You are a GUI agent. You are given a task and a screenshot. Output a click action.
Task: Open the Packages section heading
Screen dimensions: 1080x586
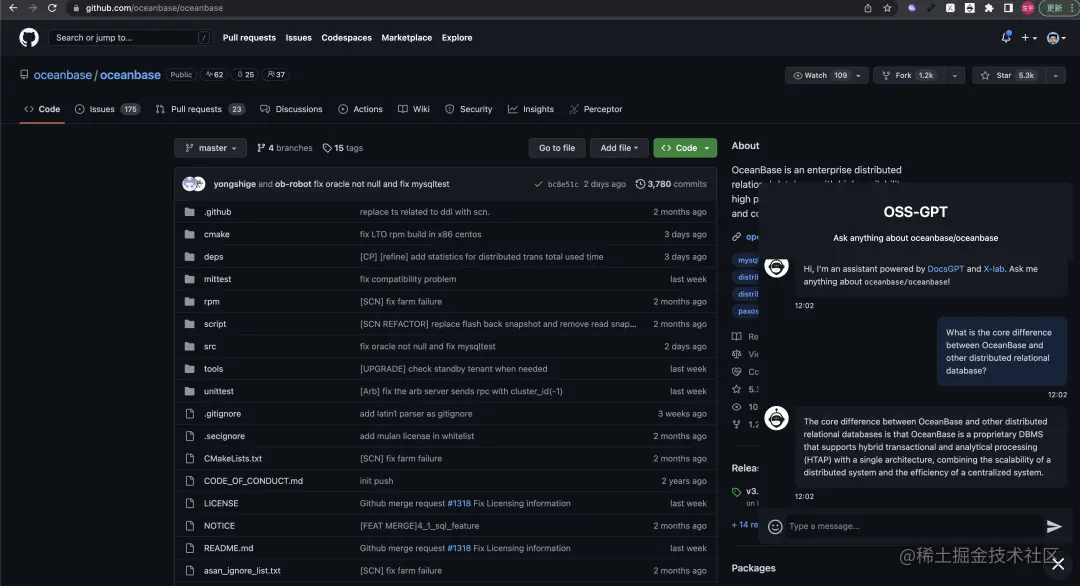pos(753,568)
